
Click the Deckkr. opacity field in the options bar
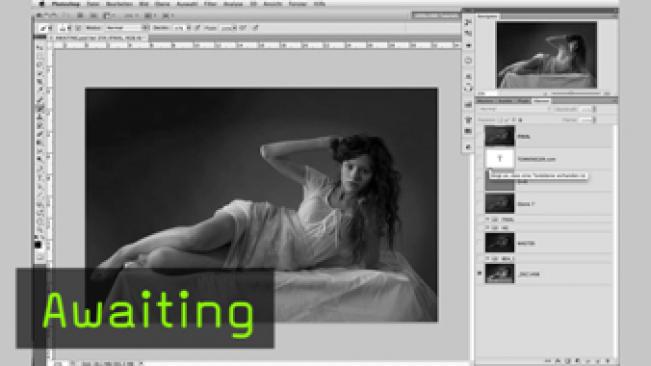click(x=179, y=28)
